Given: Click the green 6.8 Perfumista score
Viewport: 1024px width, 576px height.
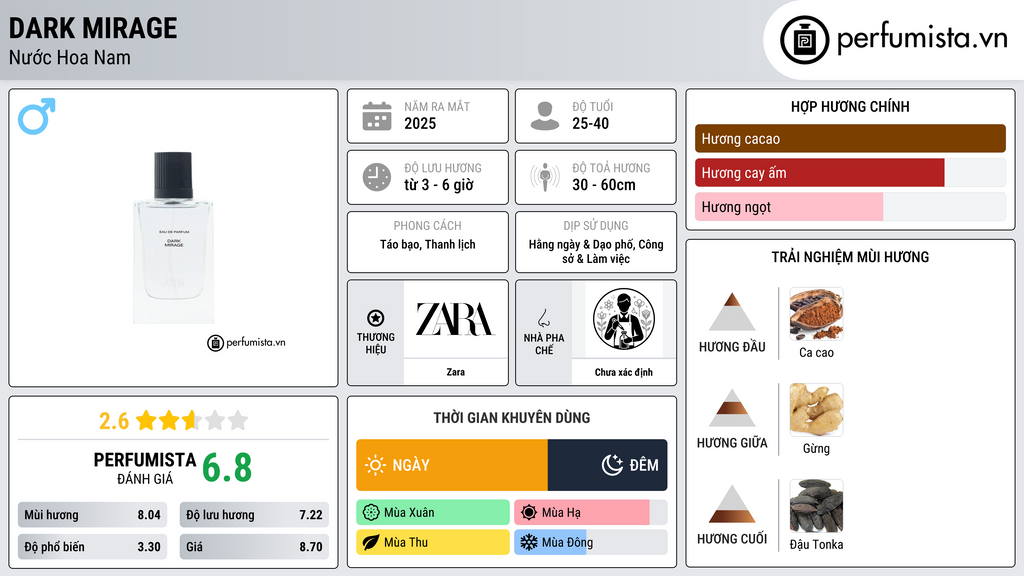Looking at the screenshot, I should click(227, 468).
